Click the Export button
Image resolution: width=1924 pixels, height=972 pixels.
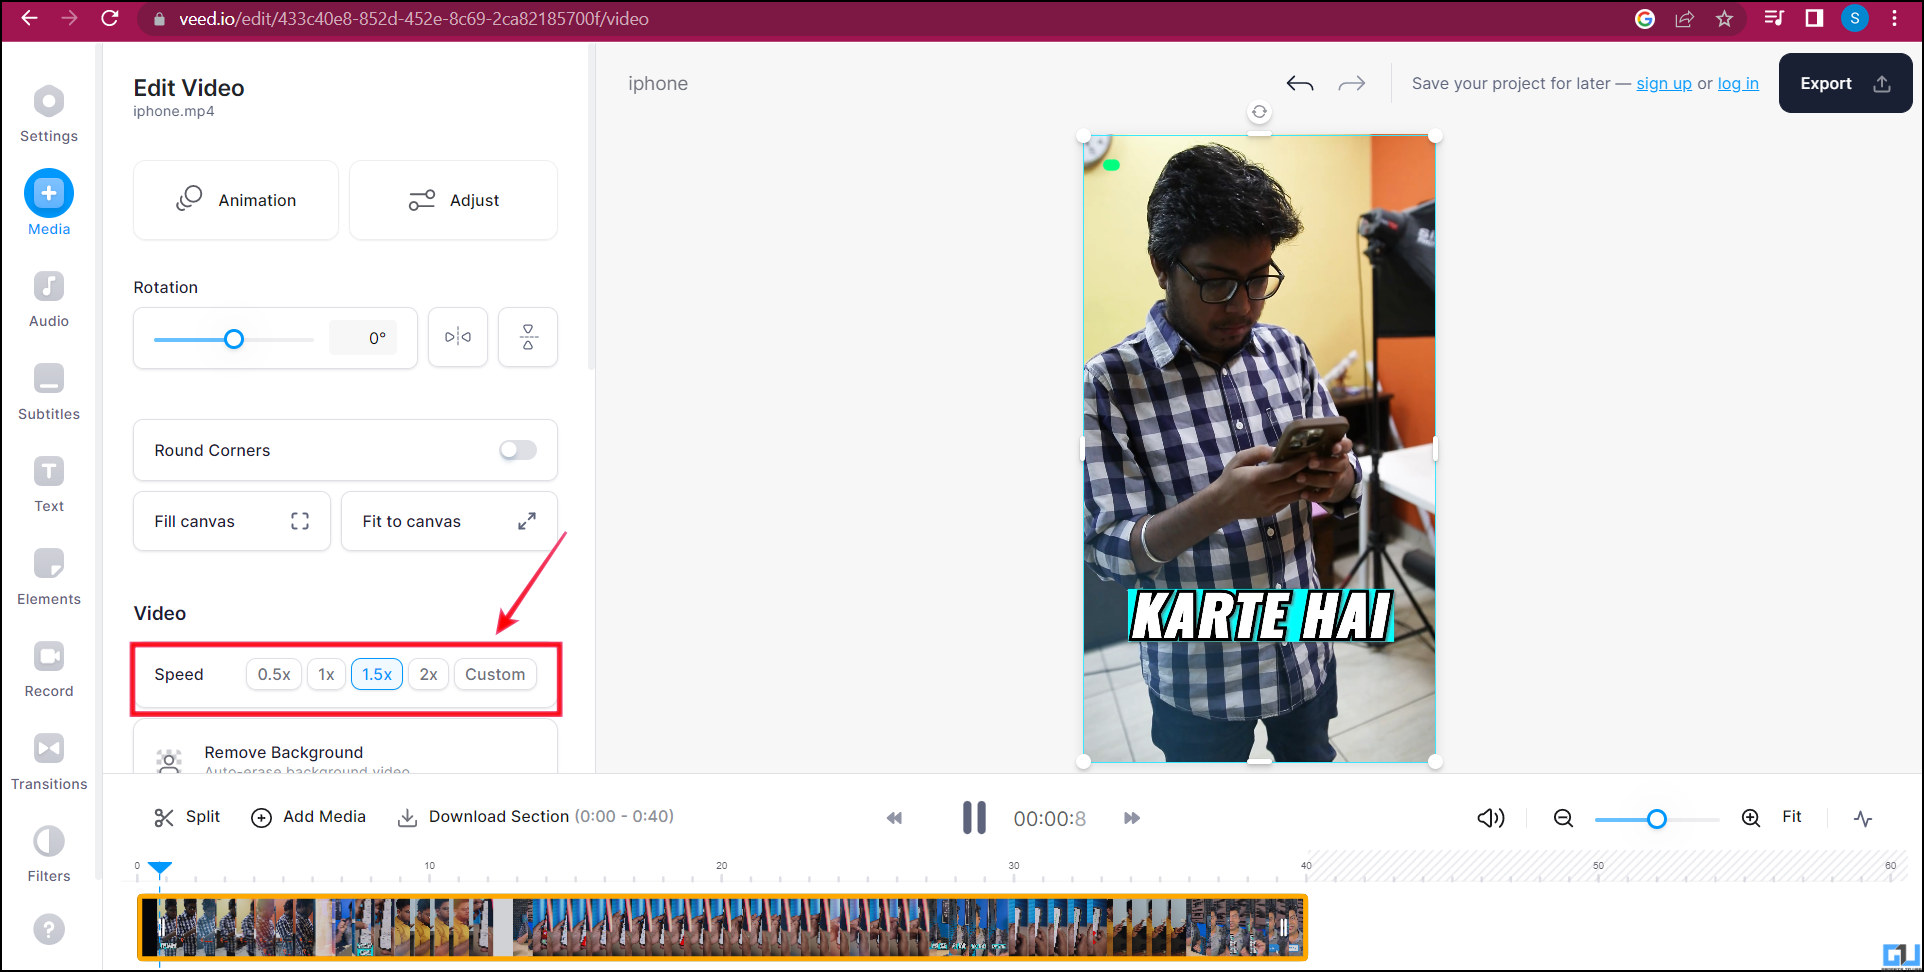pos(1843,83)
